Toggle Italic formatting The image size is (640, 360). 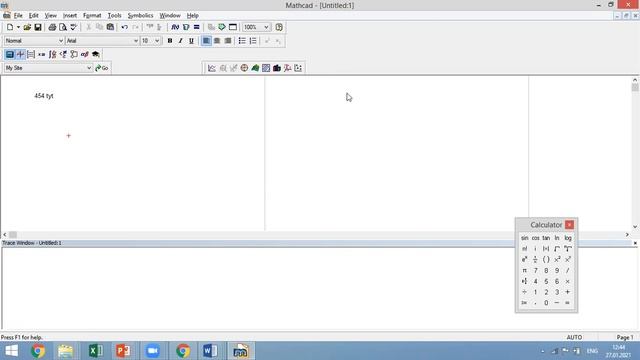point(180,41)
